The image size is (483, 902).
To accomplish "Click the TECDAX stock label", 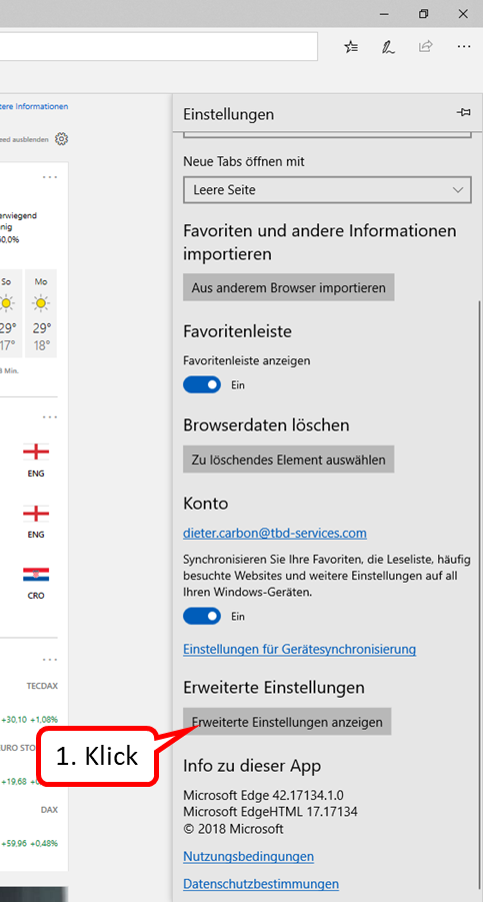I will tap(42, 686).
